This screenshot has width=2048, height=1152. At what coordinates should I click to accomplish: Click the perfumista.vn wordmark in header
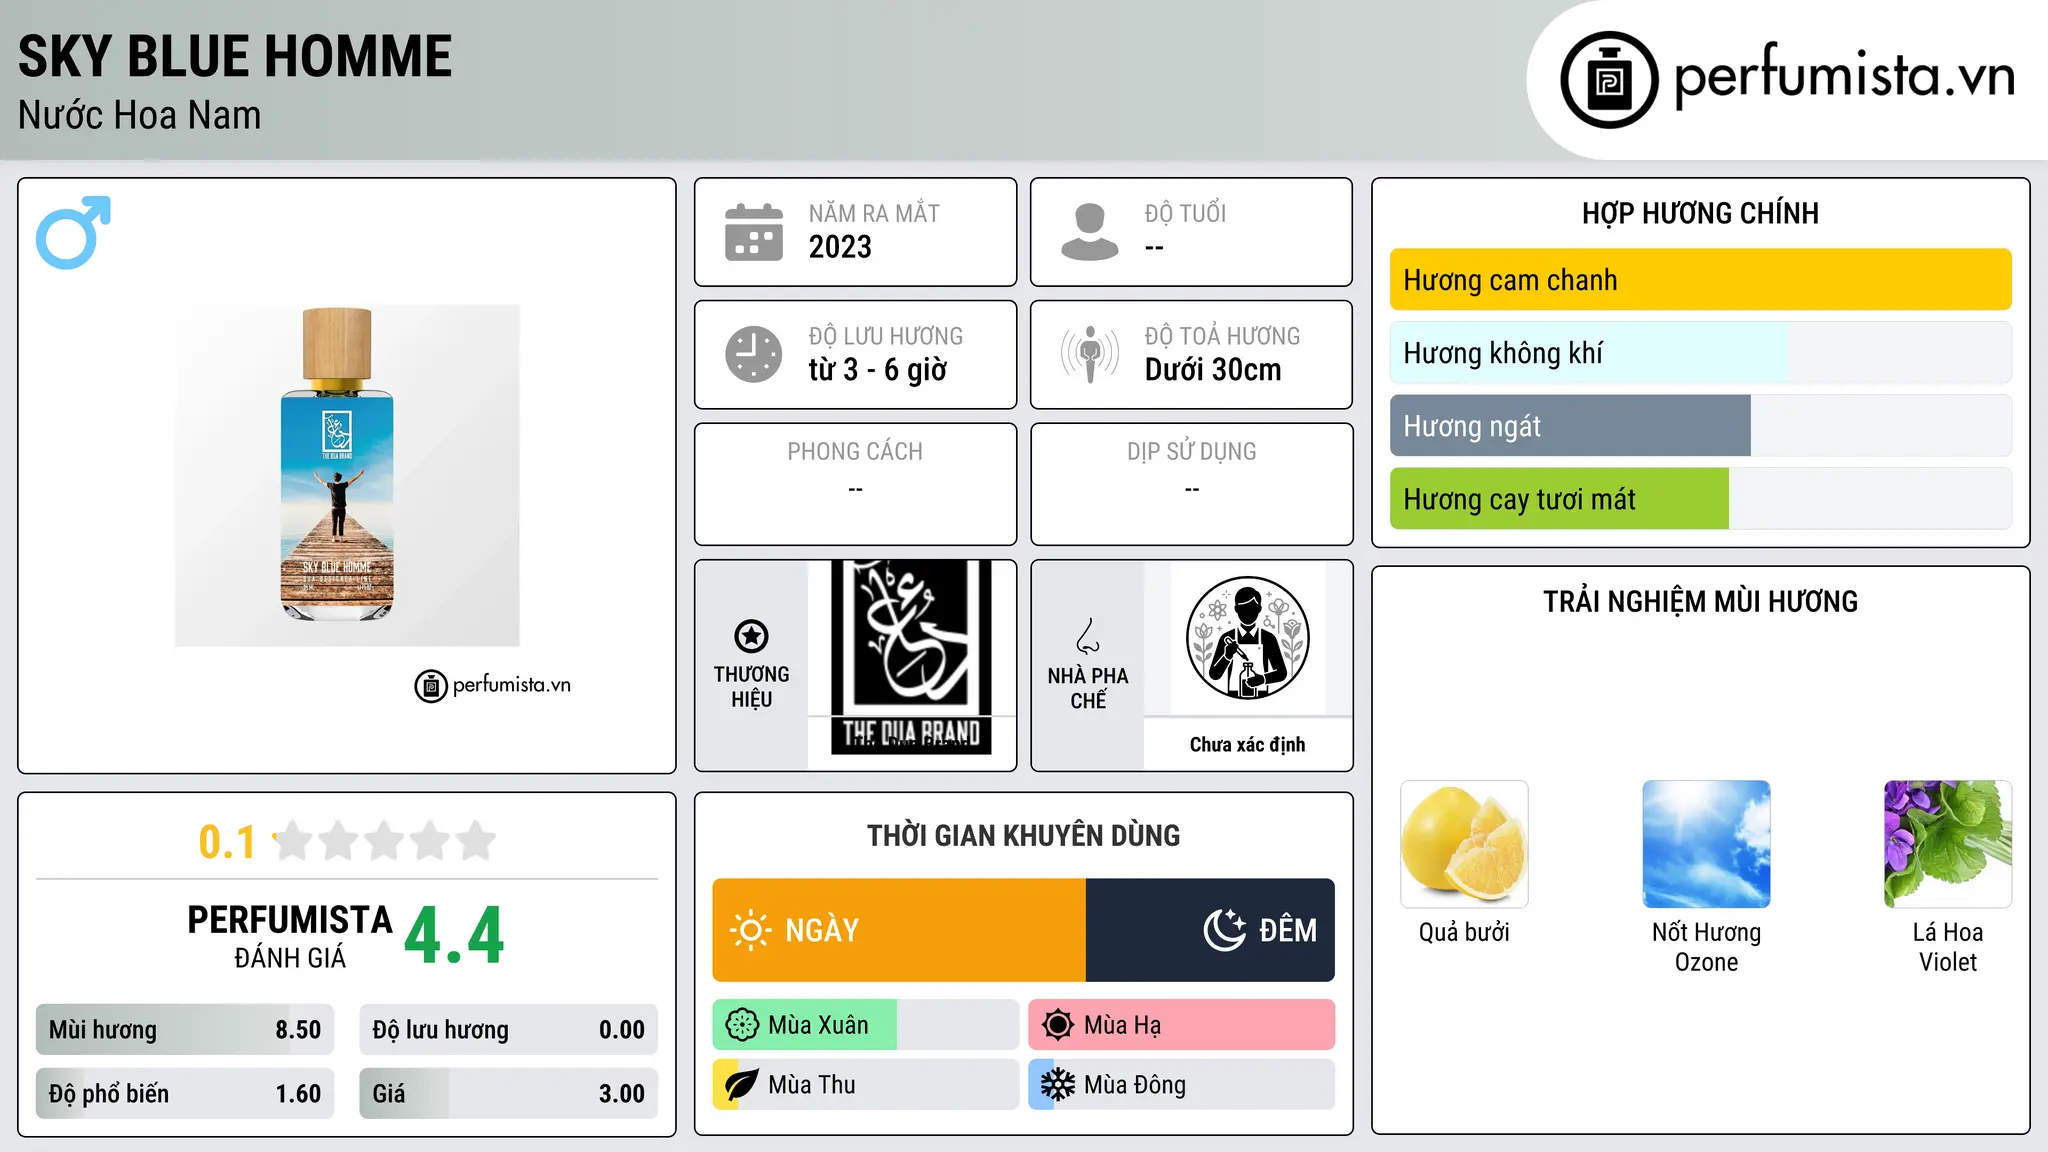coord(1845,76)
